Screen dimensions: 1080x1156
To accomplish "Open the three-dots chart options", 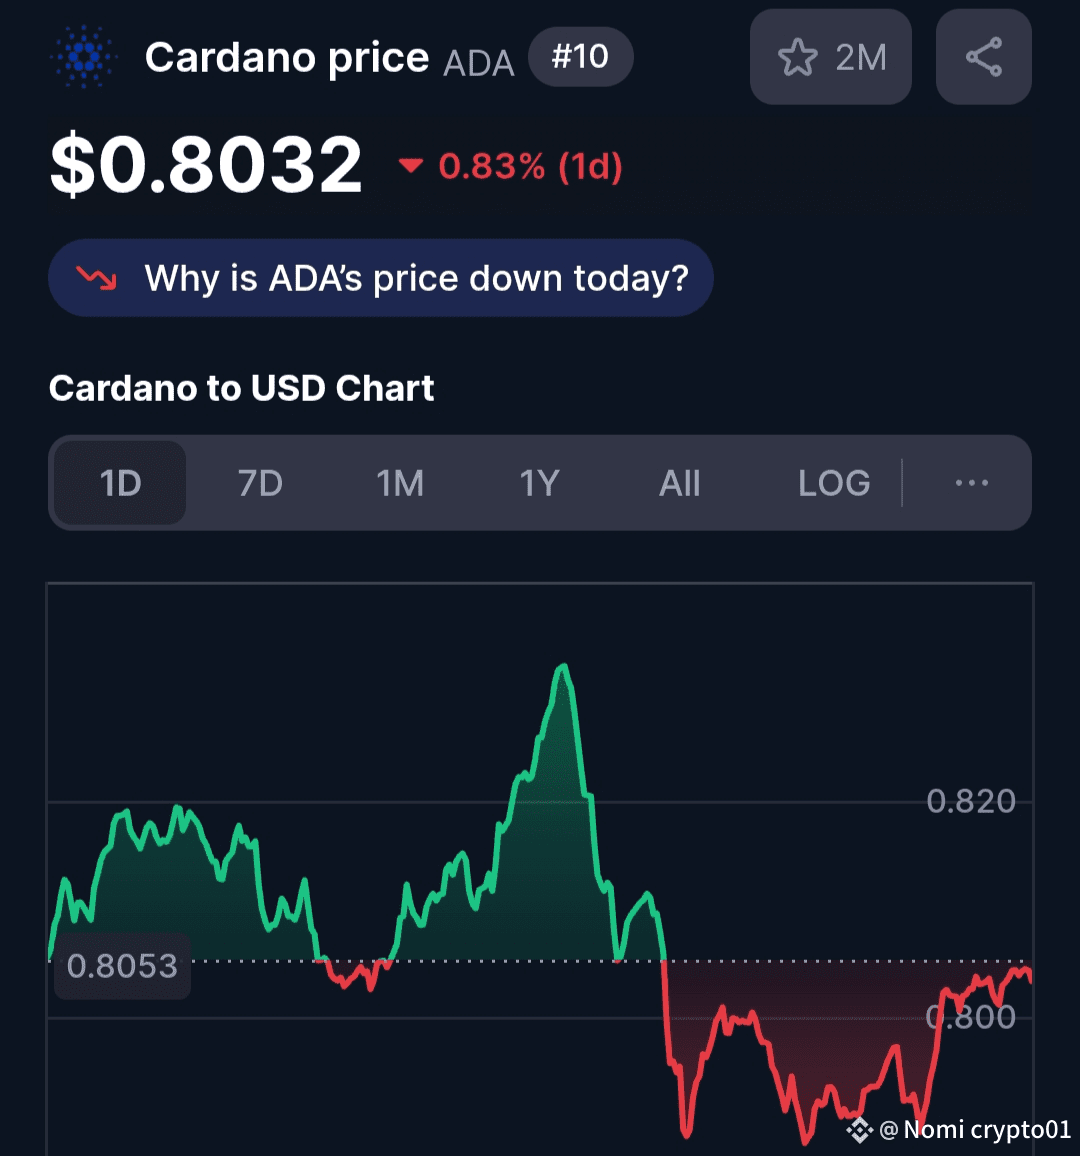I will point(971,483).
